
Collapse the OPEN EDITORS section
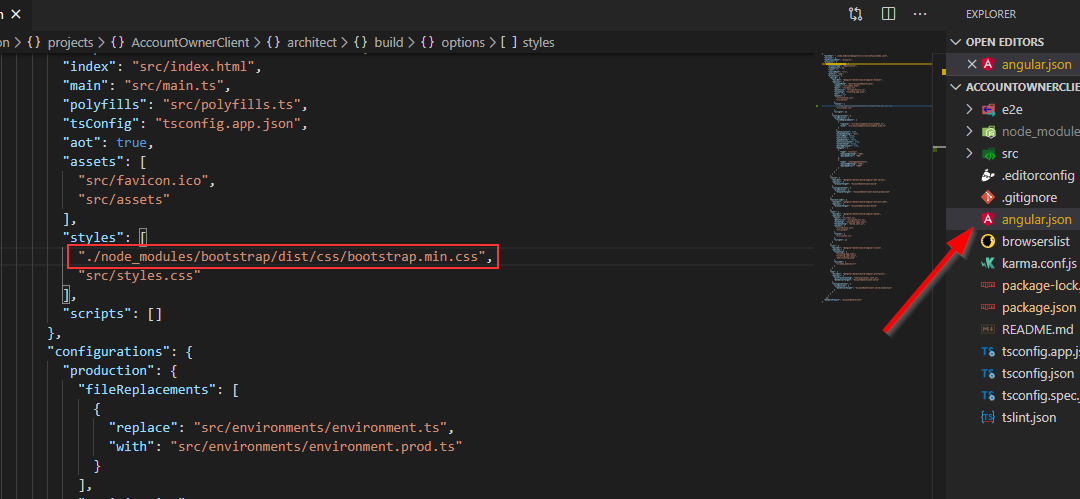[x=956, y=42]
